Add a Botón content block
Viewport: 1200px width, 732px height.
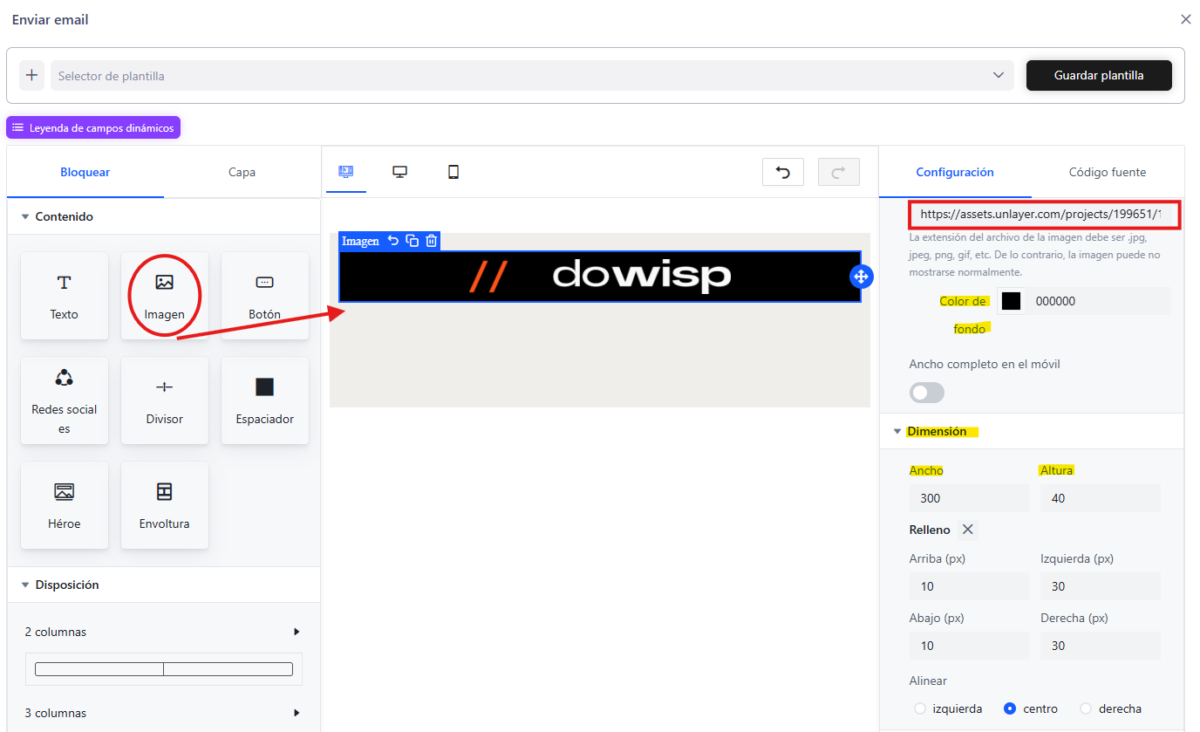(264, 295)
